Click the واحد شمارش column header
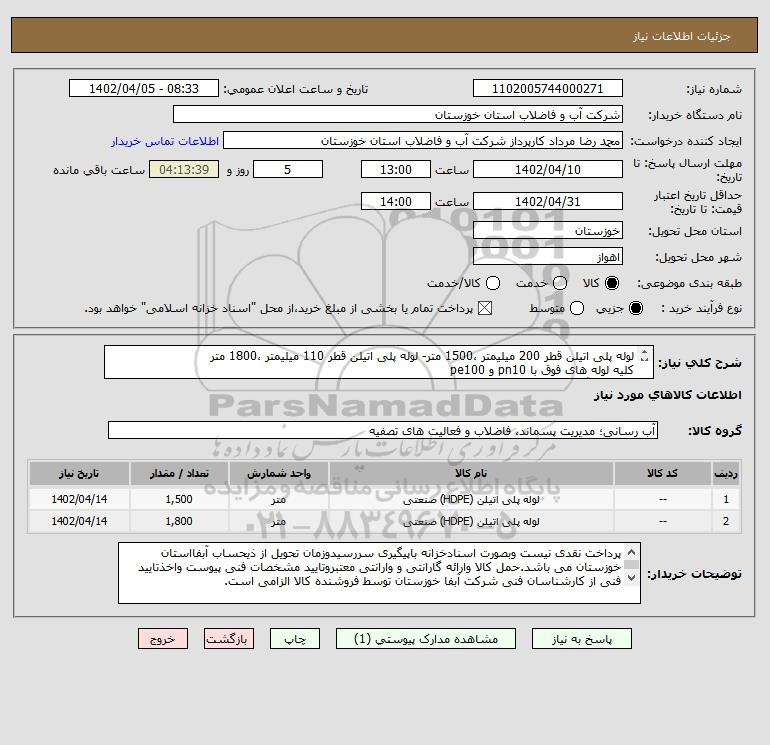770x745 pixels. coord(278,473)
